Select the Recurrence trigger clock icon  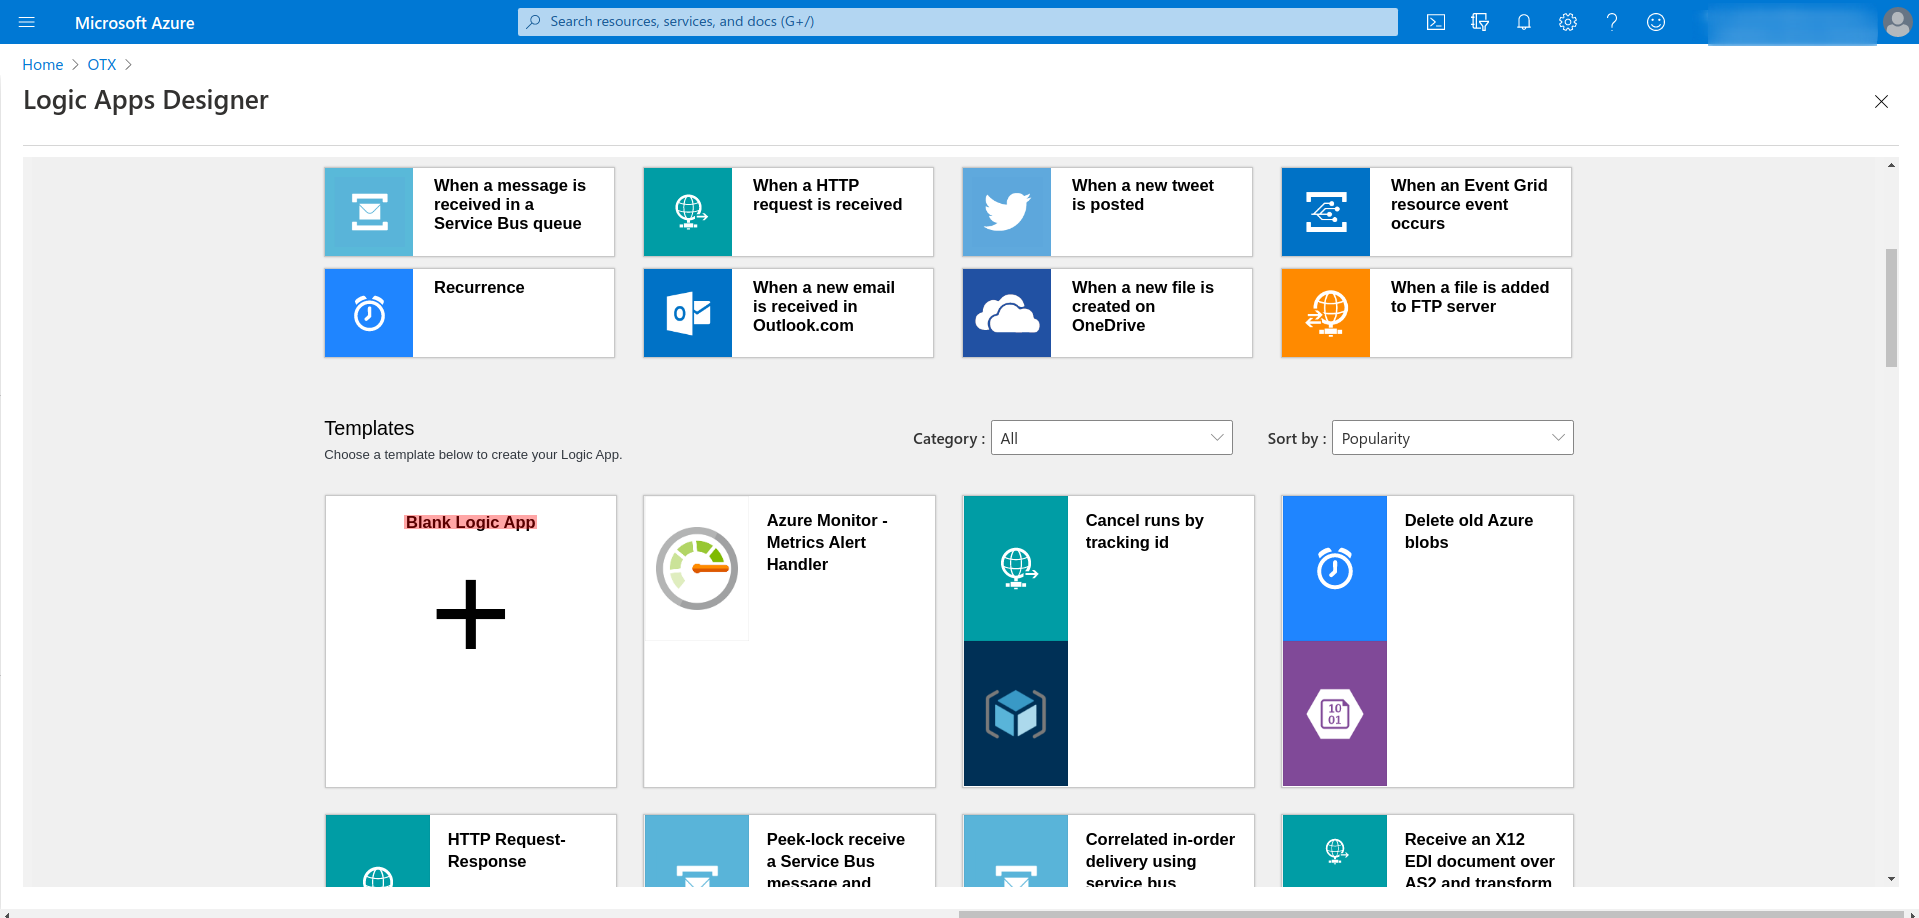pos(369,313)
